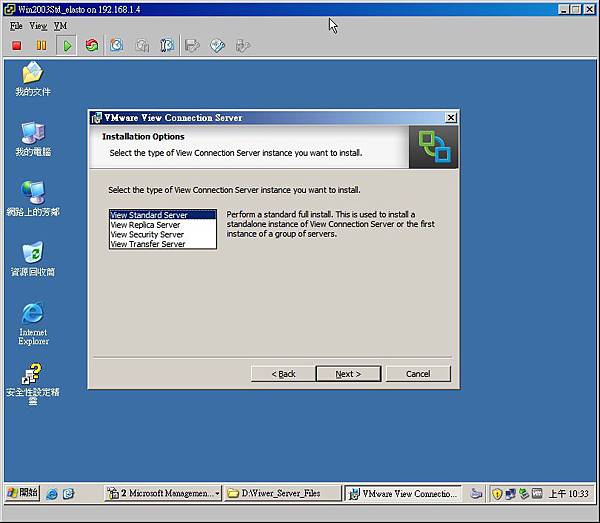The image size is (600, 523).
Task: Close the VMware View Connection Server dialog
Action: 451,118
